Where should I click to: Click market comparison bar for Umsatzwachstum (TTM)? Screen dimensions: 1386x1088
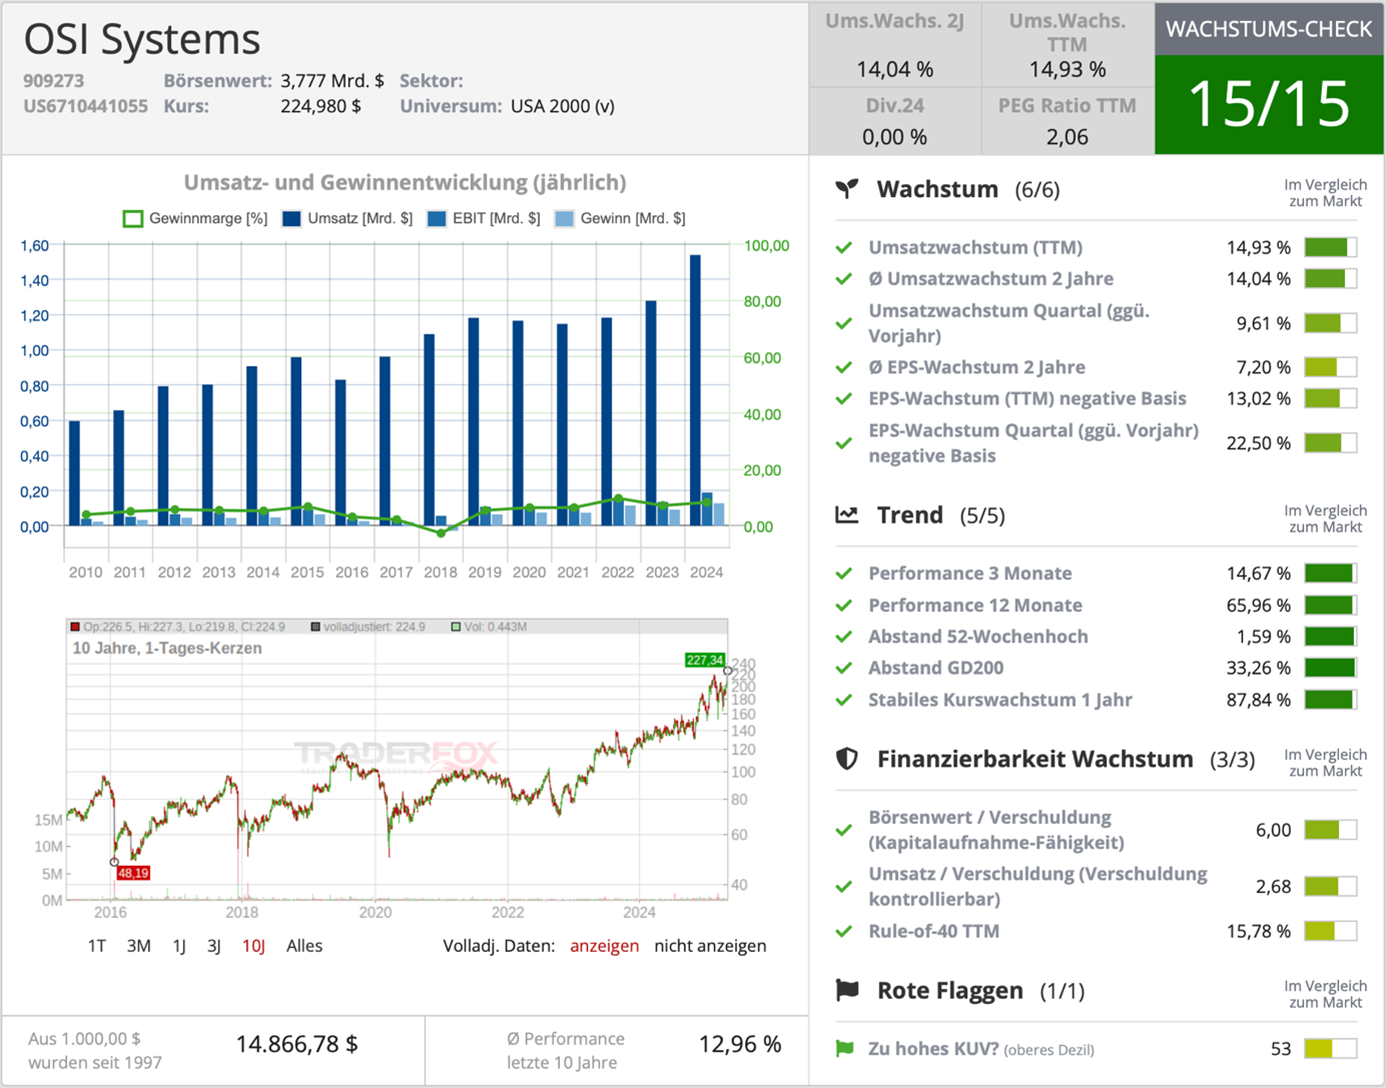pos(1330,247)
